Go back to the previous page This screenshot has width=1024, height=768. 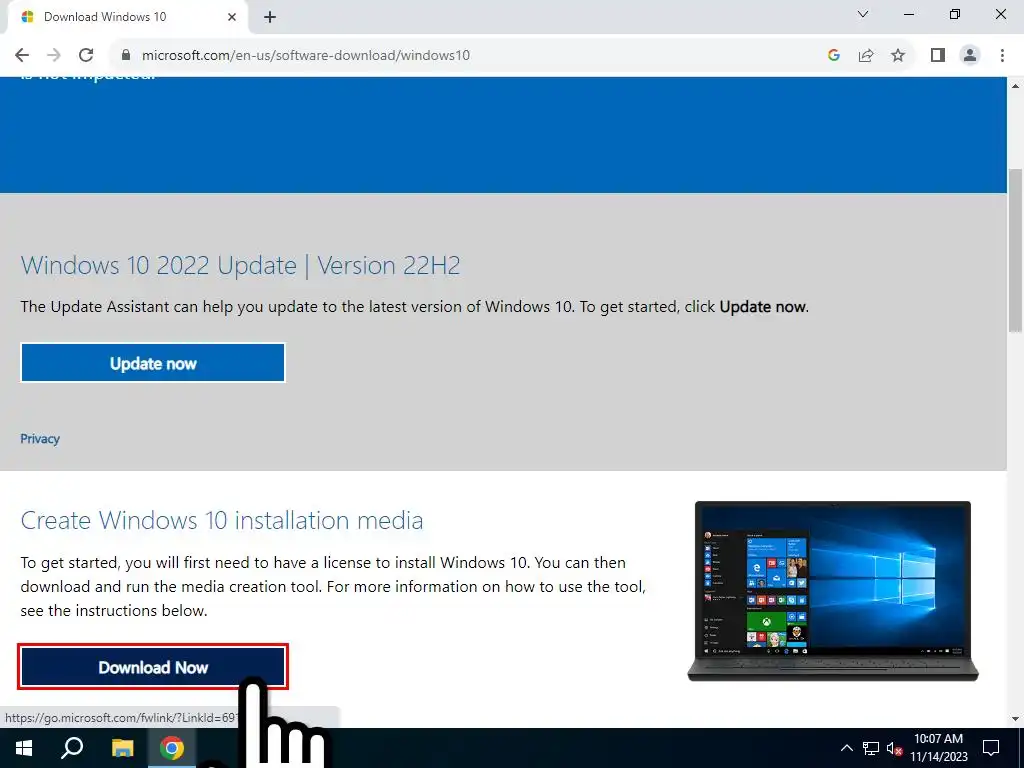(22, 56)
